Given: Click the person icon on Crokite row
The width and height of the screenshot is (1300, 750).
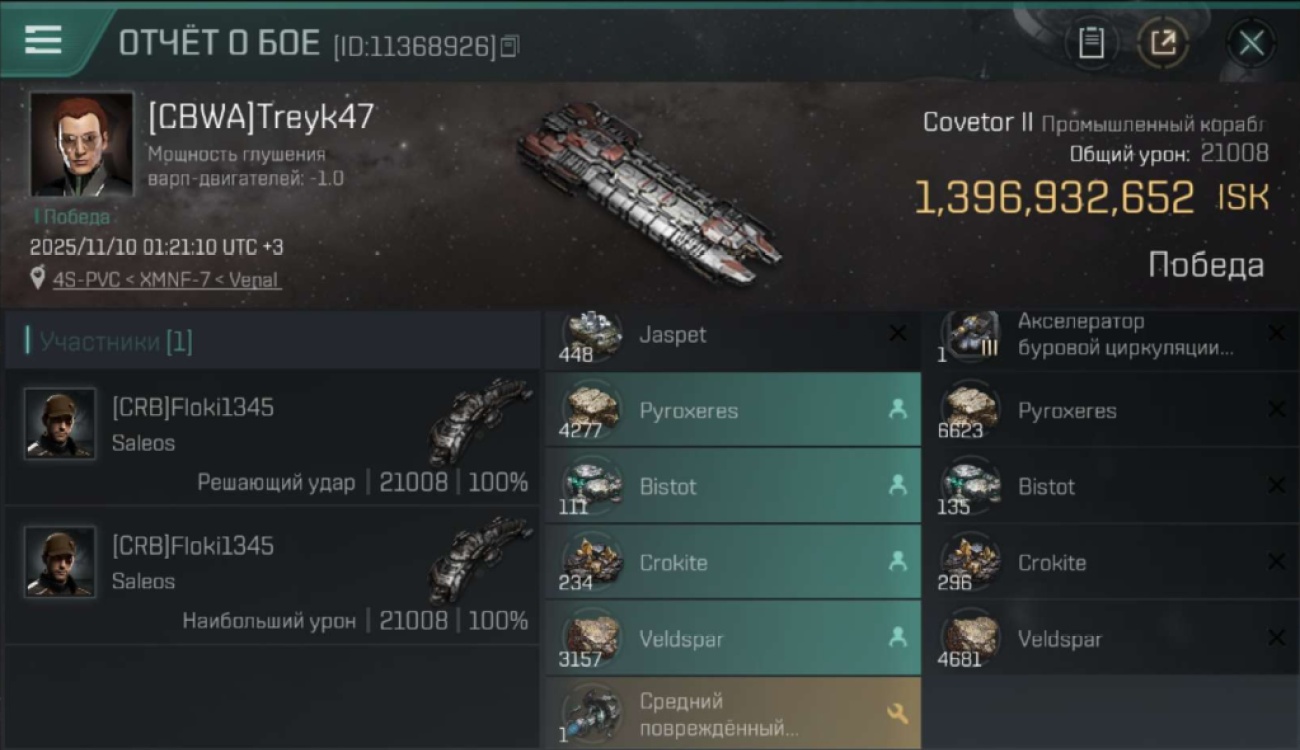Looking at the screenshot, I should point(897,562).
